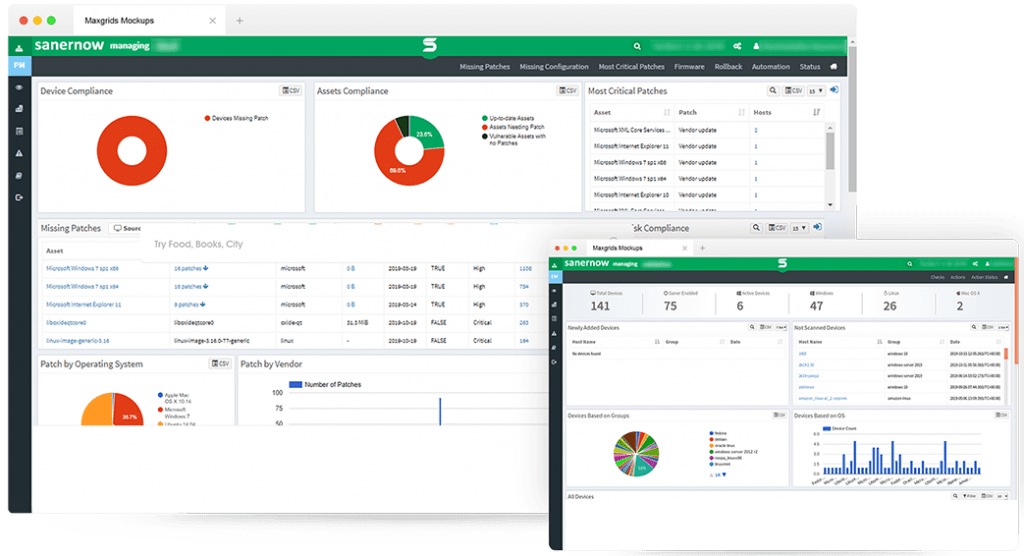
Task: Click the S logo in back window header
Action: tap(429, 45)
